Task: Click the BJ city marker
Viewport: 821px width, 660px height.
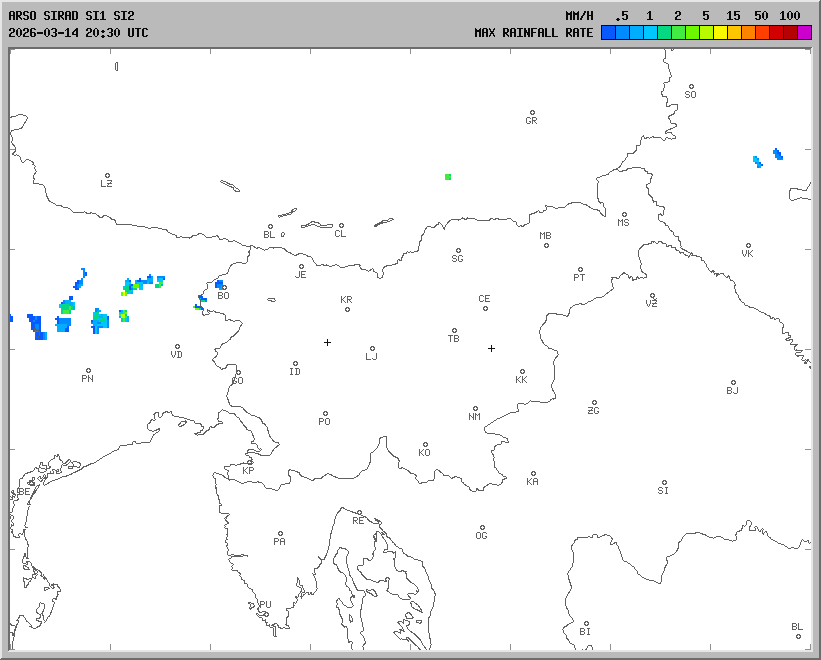Action: pyautogui.click(x=733, y=383)
